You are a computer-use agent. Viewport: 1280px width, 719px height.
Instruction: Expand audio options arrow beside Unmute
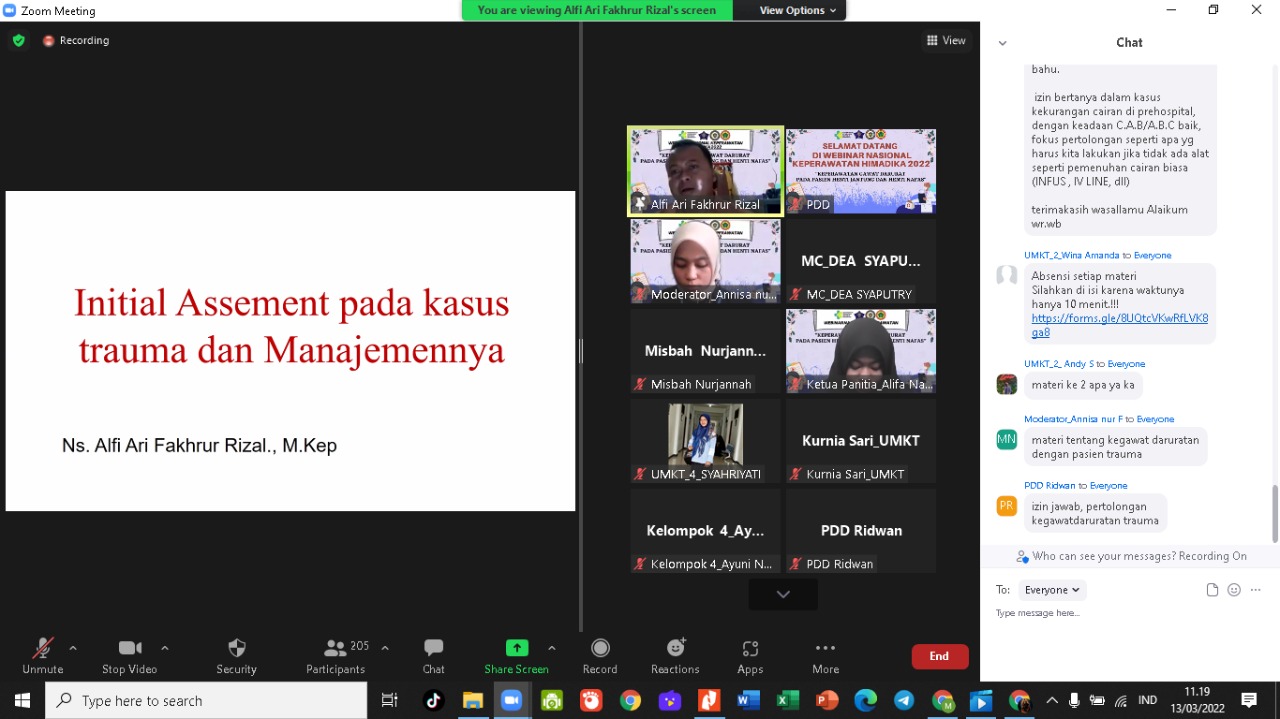point(73,648)
